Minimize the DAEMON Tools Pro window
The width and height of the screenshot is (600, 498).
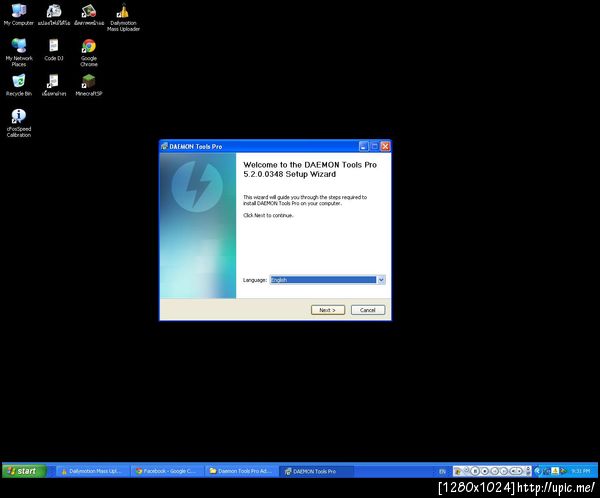pyautogui.click(x=363, y=146)
